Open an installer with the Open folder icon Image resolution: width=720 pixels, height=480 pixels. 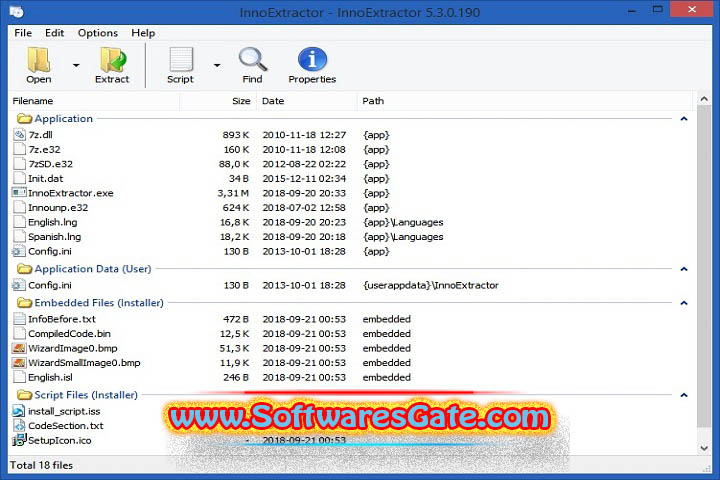pyautogui.click(x=39, y=60)
